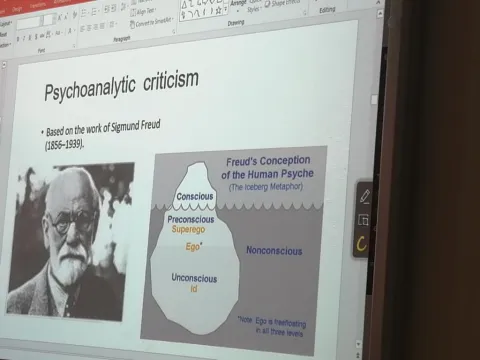Screen dimensions: 480x360
Task: Click the 'Preconscious' label in the iceberg
Action: 191,219
